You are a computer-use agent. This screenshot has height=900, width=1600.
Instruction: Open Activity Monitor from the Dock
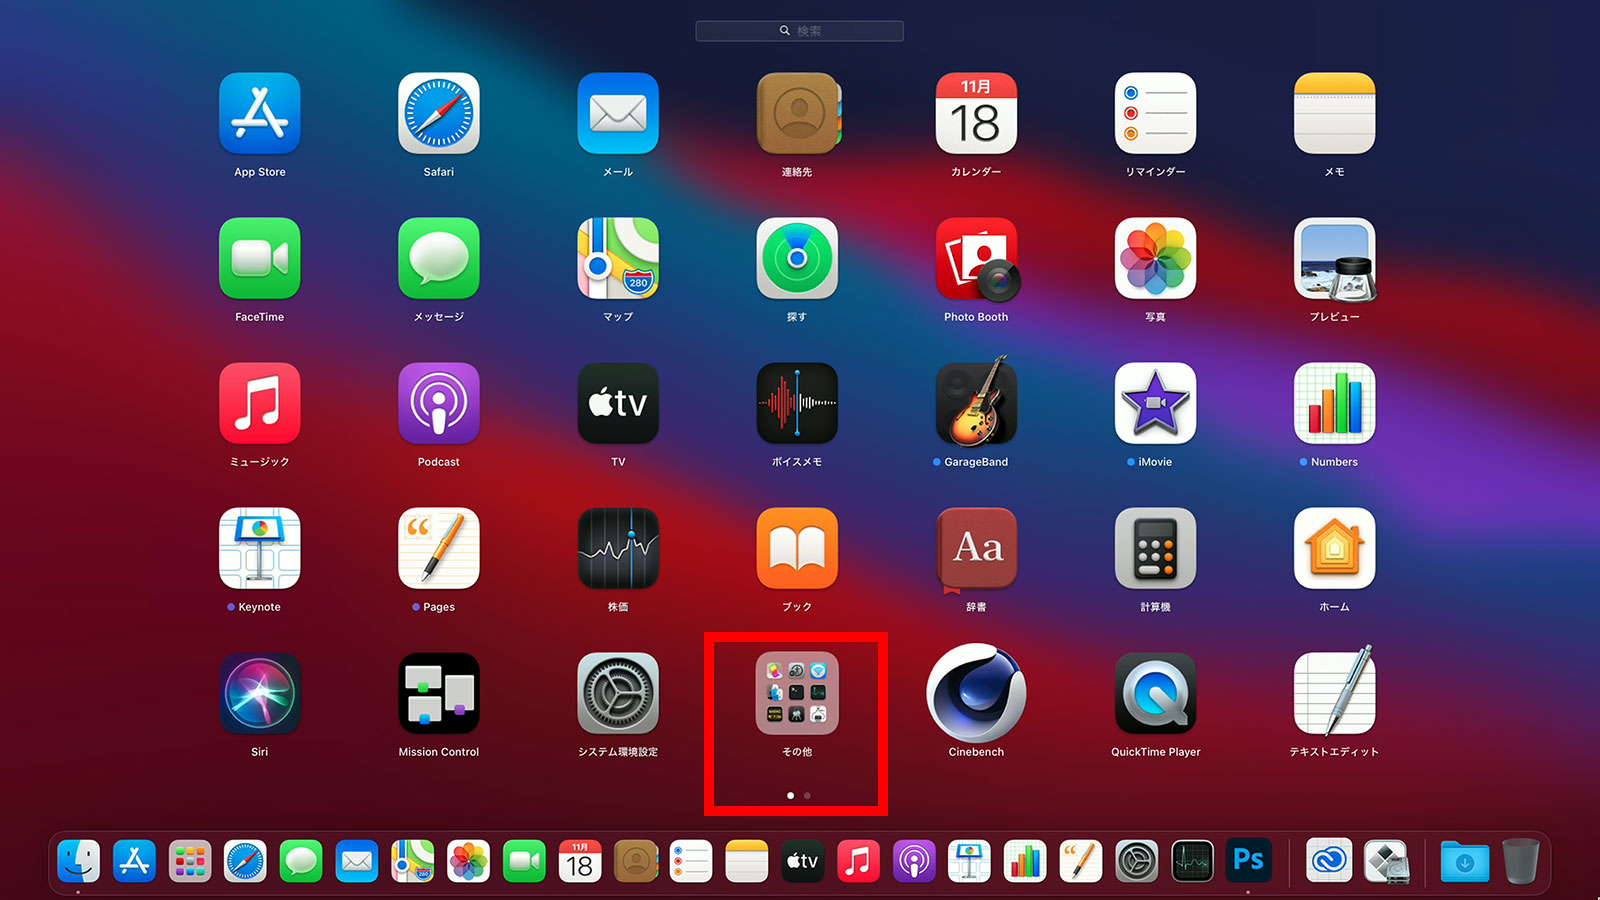pyautogui.click(x=1192, y=861)
